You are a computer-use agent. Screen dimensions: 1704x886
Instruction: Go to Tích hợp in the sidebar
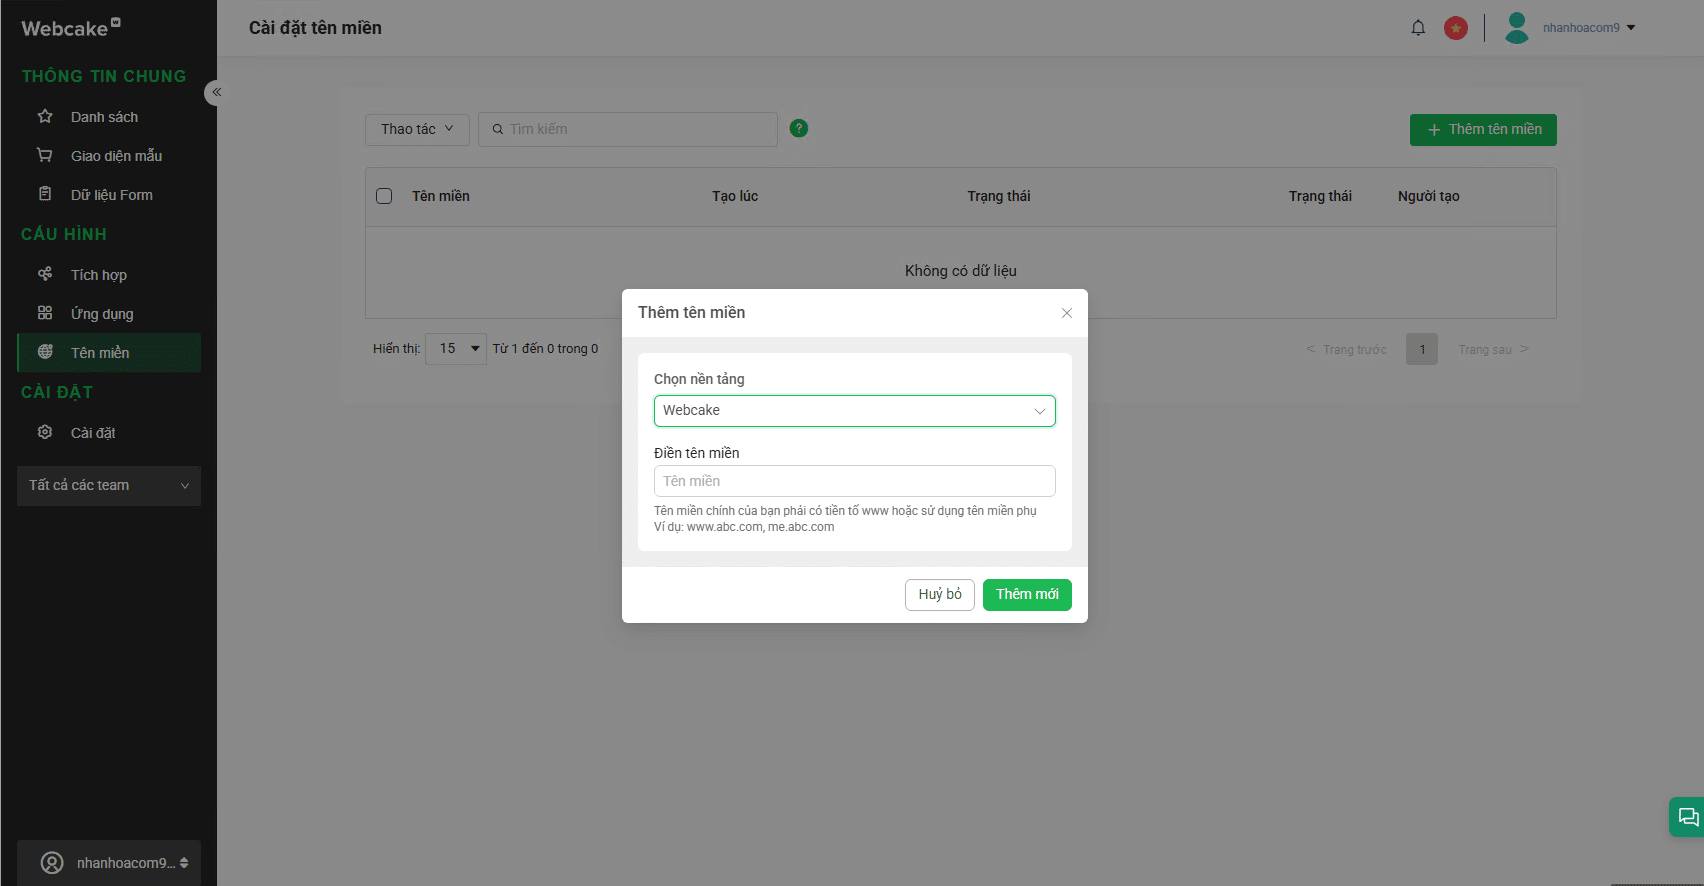coord(98,275)
